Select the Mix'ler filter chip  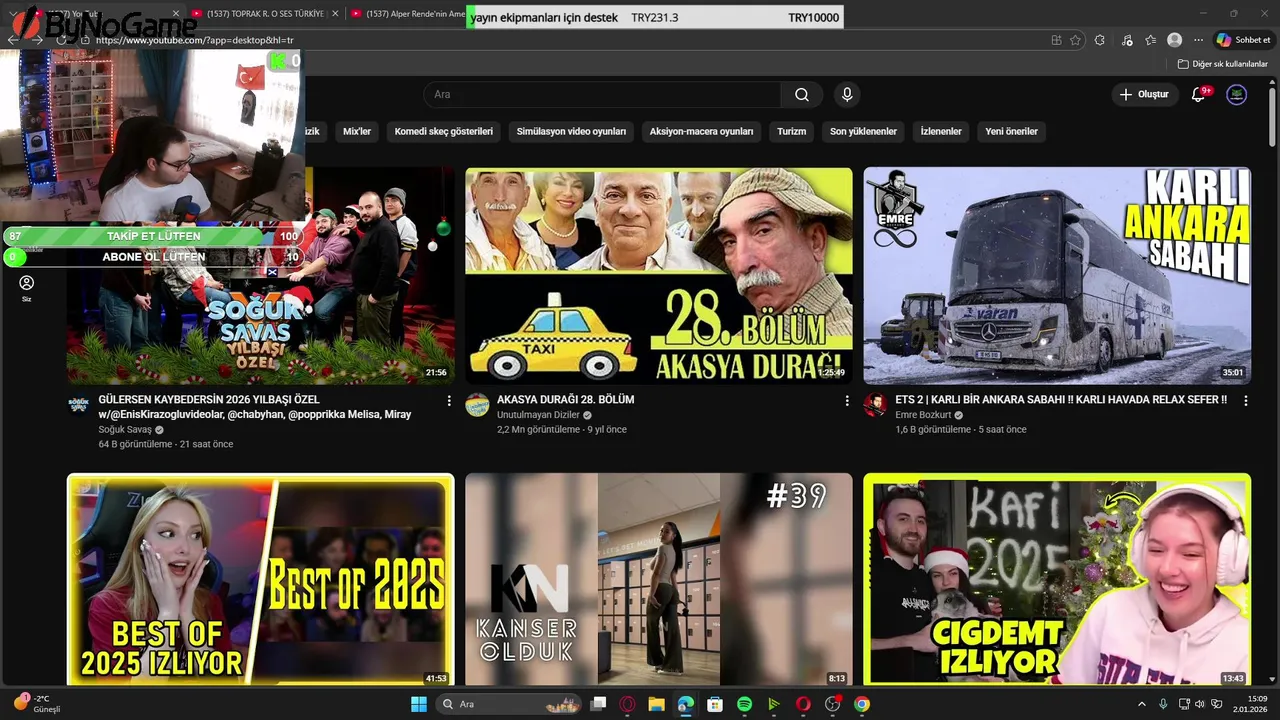click(x=357, y=131)
